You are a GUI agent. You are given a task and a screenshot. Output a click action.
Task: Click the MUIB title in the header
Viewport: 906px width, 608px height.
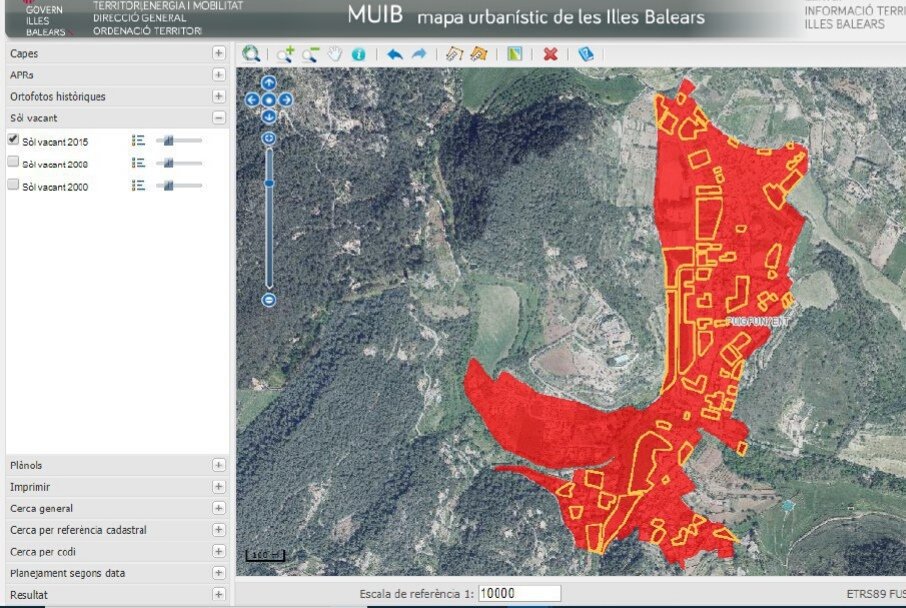(375, 15)
